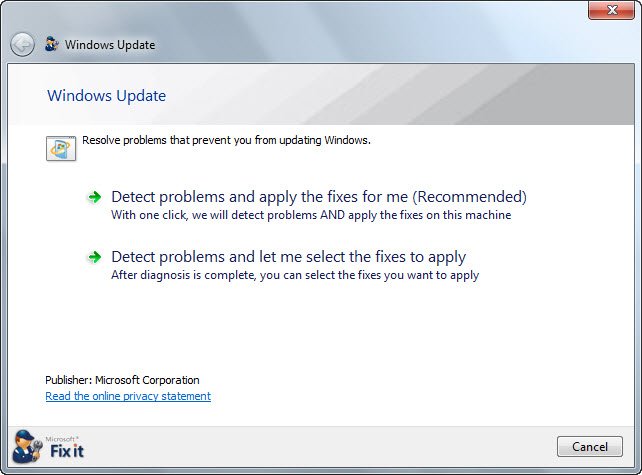
Task: Click the 'Windows Update' title bar text
Action: pos(110,45)
